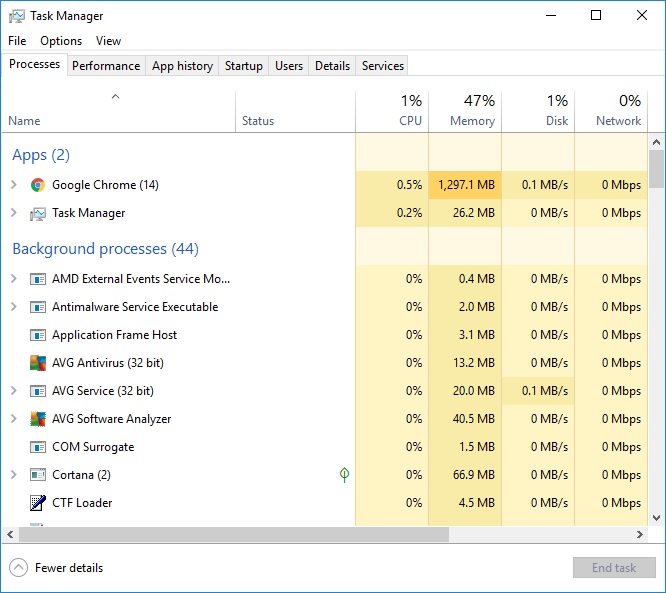Image resolution: width=666 pixels, height=593 pixels.
Task: Expand the Cortana (2) process group
Action: pyautogui.click(x=14, y=475)
